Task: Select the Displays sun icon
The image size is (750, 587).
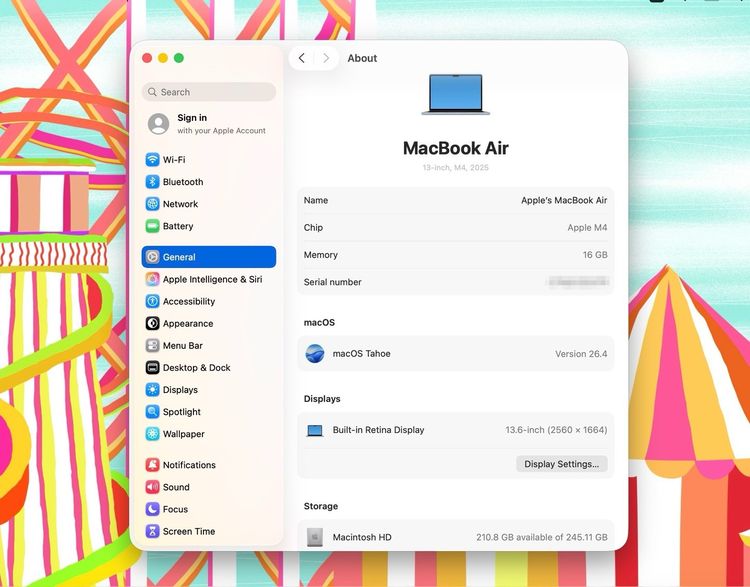Action: (153, 389)
